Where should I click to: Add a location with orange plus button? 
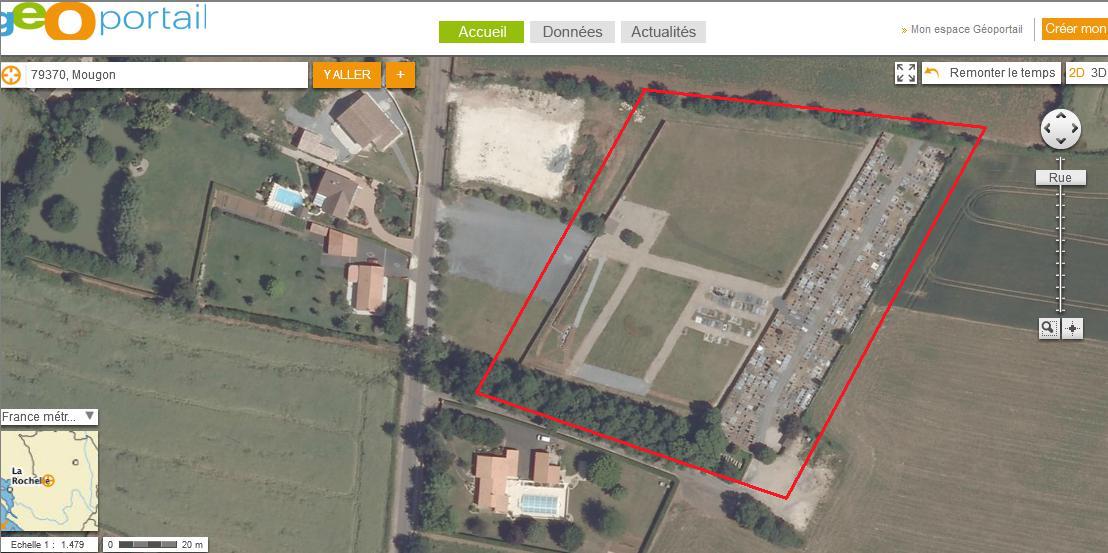pyautogui.click(x=401, y=75)
